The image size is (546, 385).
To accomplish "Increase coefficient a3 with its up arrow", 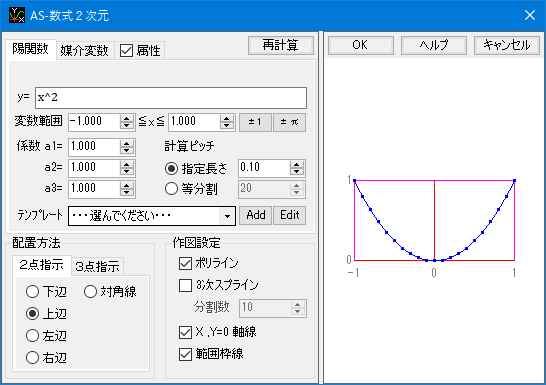I will 127,185.
